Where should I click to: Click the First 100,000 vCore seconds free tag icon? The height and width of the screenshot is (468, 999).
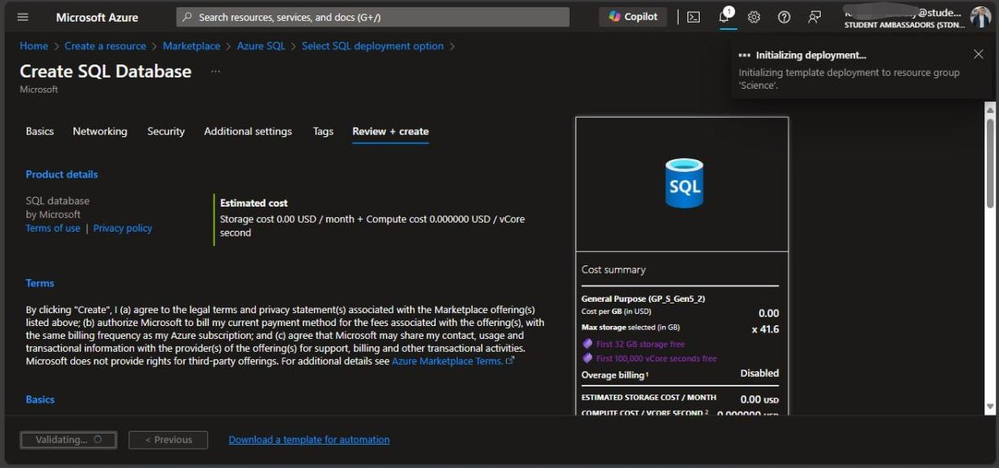[x=587, y=358]
